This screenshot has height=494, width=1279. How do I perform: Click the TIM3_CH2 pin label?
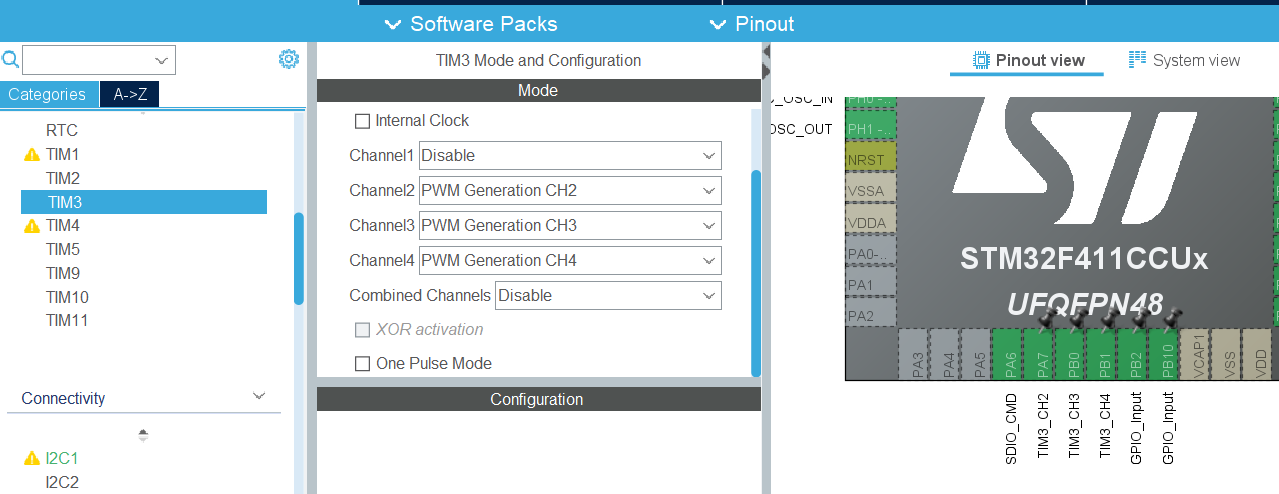(1043, 426)
